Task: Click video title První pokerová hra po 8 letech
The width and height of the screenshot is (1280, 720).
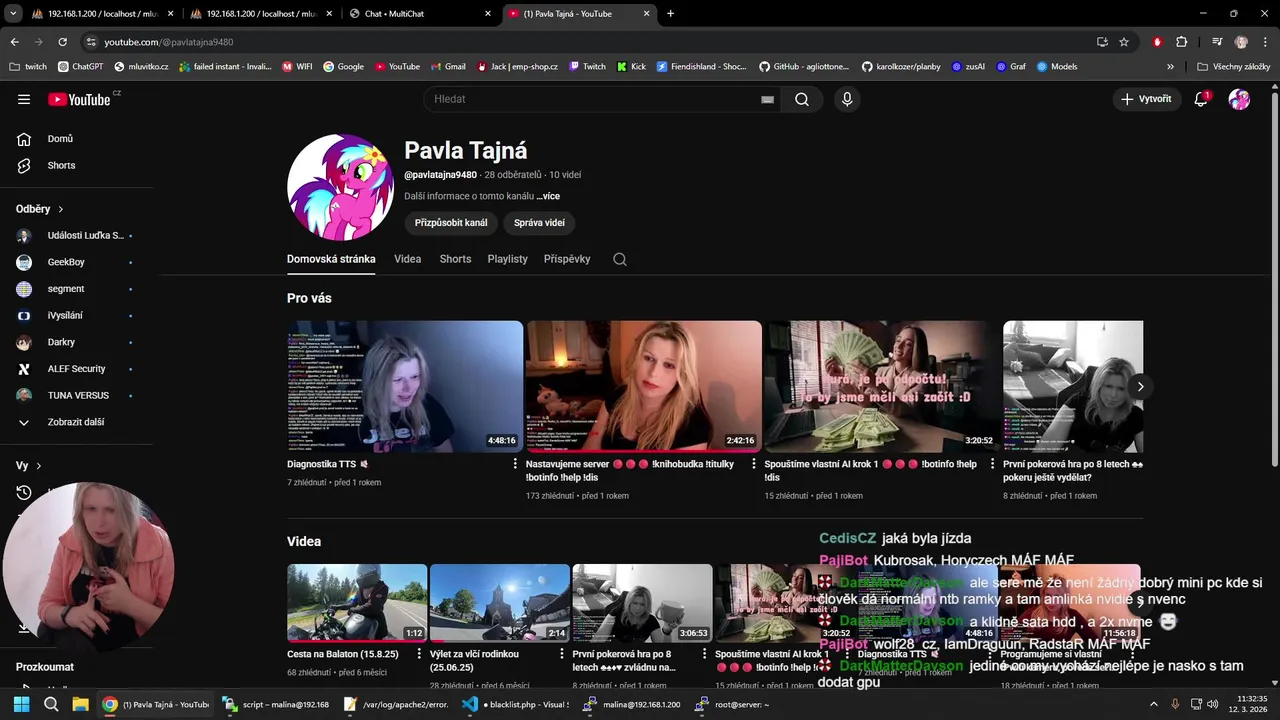Action: pyautogui.click(x=1073, y=470)
